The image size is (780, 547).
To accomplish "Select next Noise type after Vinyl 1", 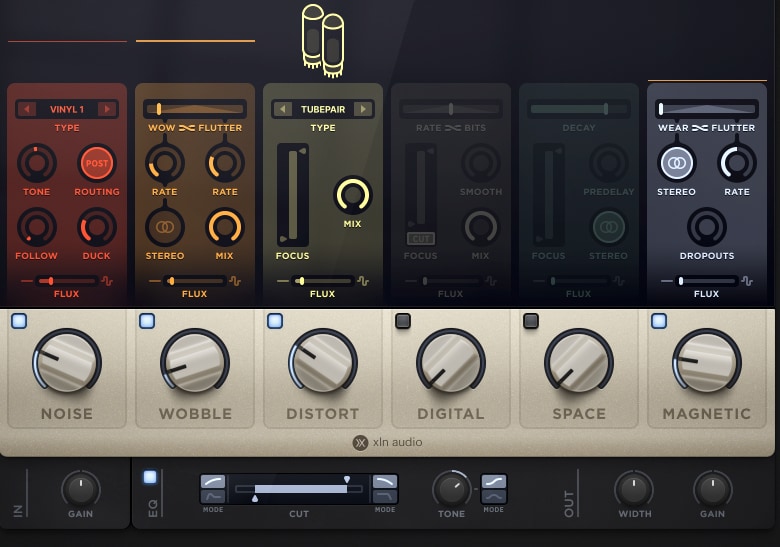I will [x=106, y=109].
